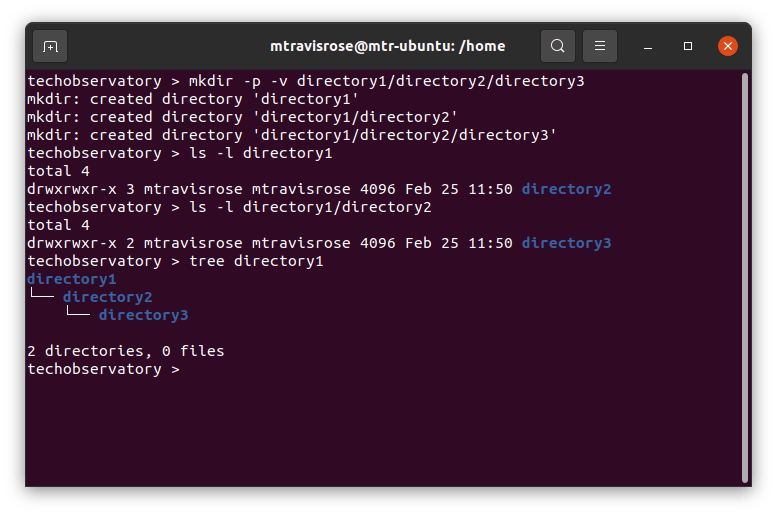Image resolution: width=777 pixels, height=515 pixels.
Task: Open the terminal search
Action: [557, 46]
